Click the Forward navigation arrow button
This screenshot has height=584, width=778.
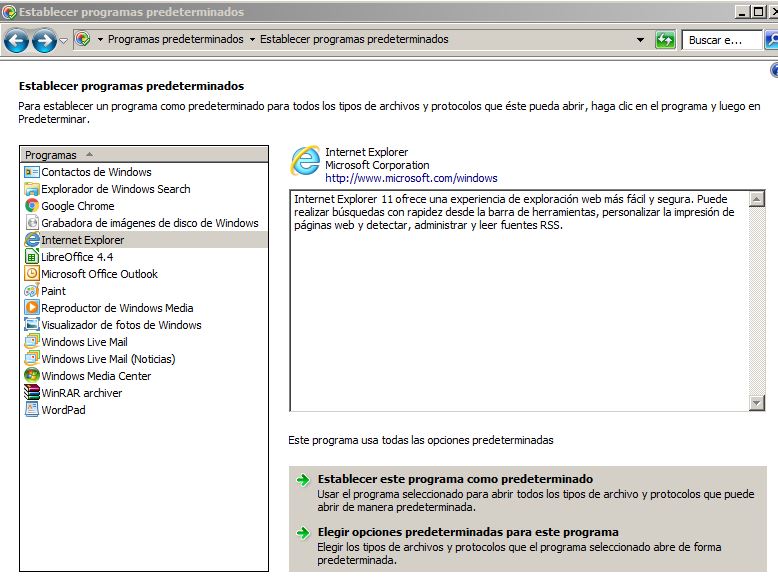44,40
